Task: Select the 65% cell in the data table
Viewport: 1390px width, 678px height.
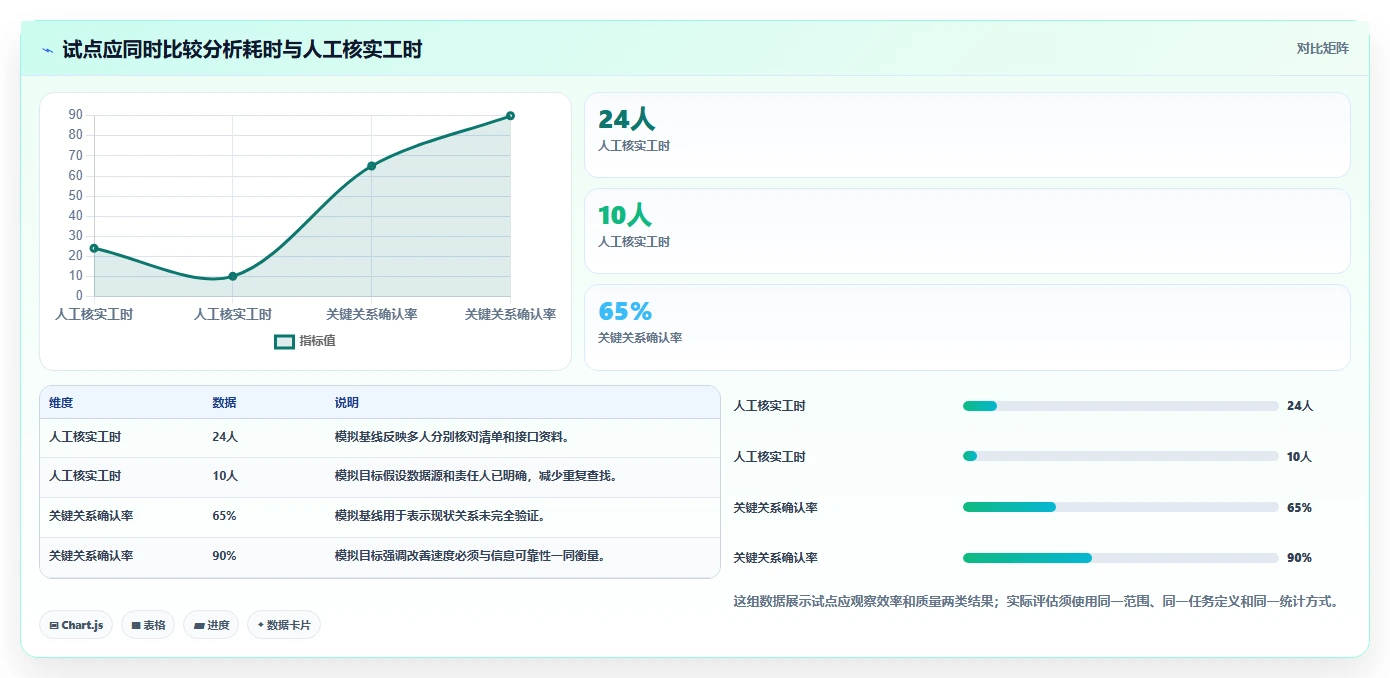Action: point(224,516)
